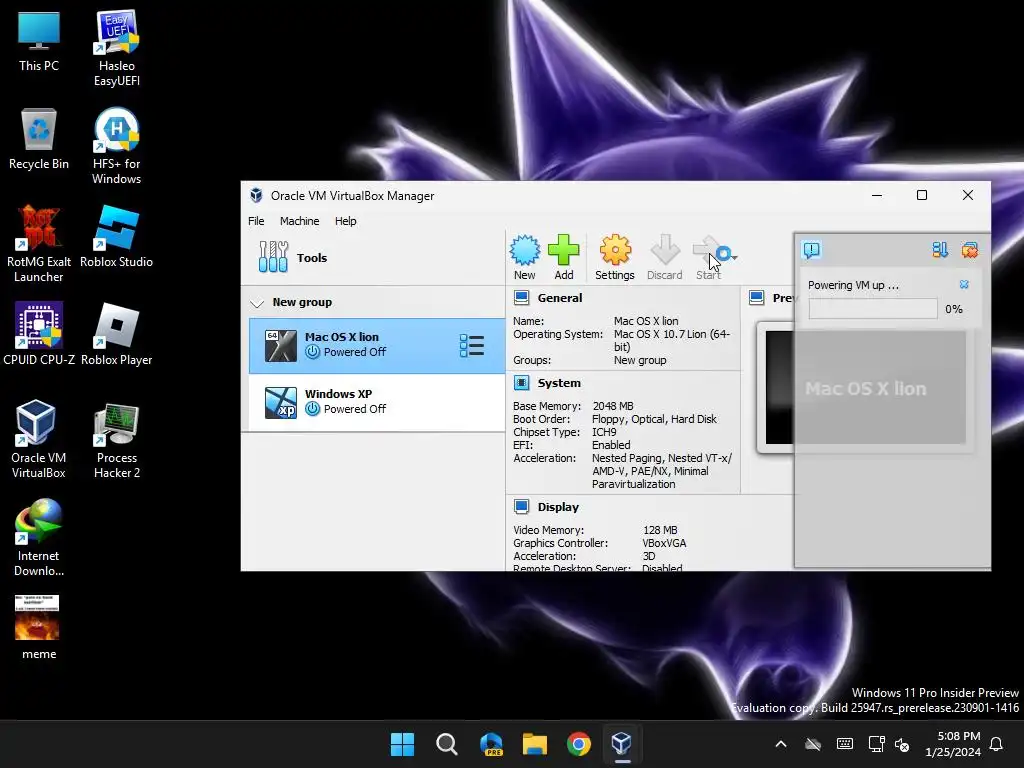Select Oracle VM VirtualBox desktop shortcut
1024x768 pixels.
[39, 440]
